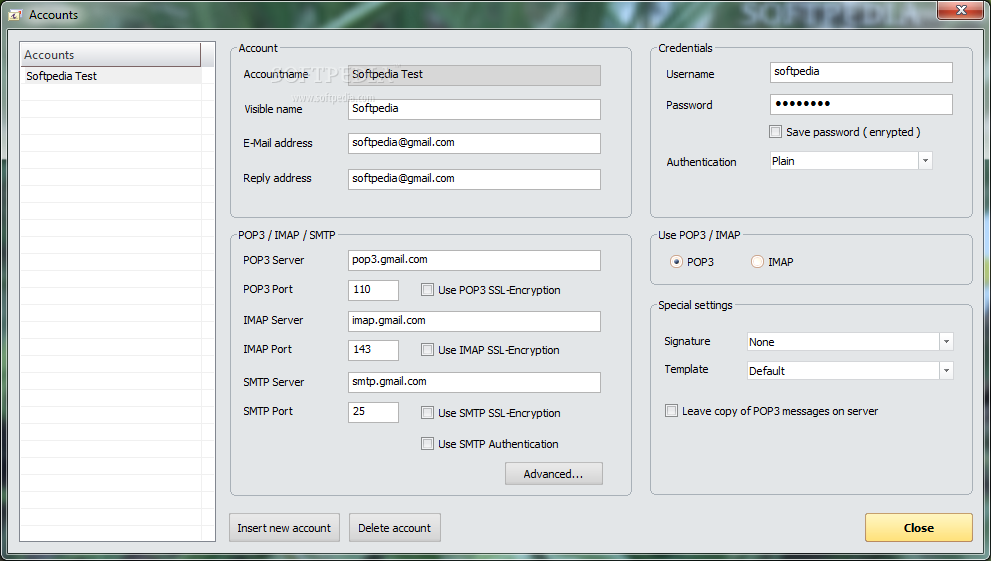This screenshot has width=991, height=561.
Task: Click the SMTP Server field
Action: click(474, 382)
